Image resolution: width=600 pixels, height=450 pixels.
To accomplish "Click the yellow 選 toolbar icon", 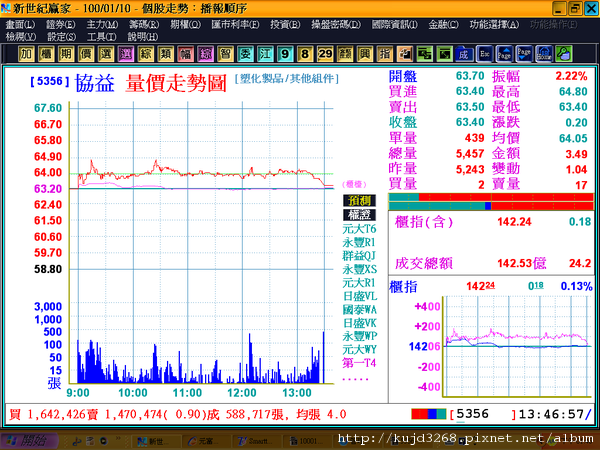I will tap(106, 54).
